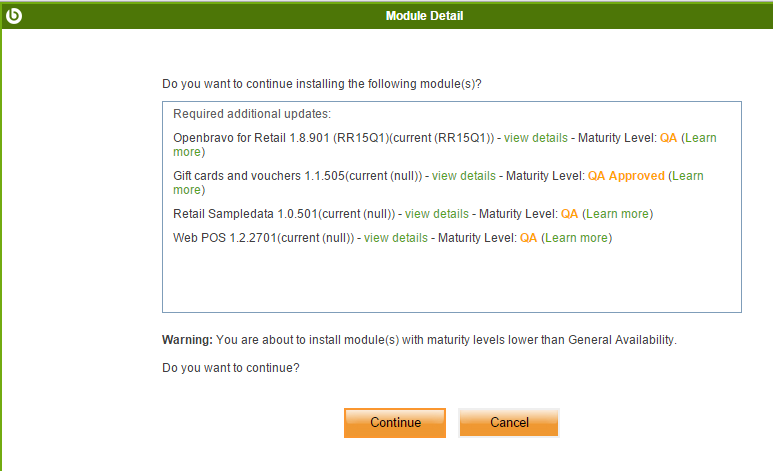Open view details for Openbravo for Retail
The image size is (773, 471).
coord(536,138)
